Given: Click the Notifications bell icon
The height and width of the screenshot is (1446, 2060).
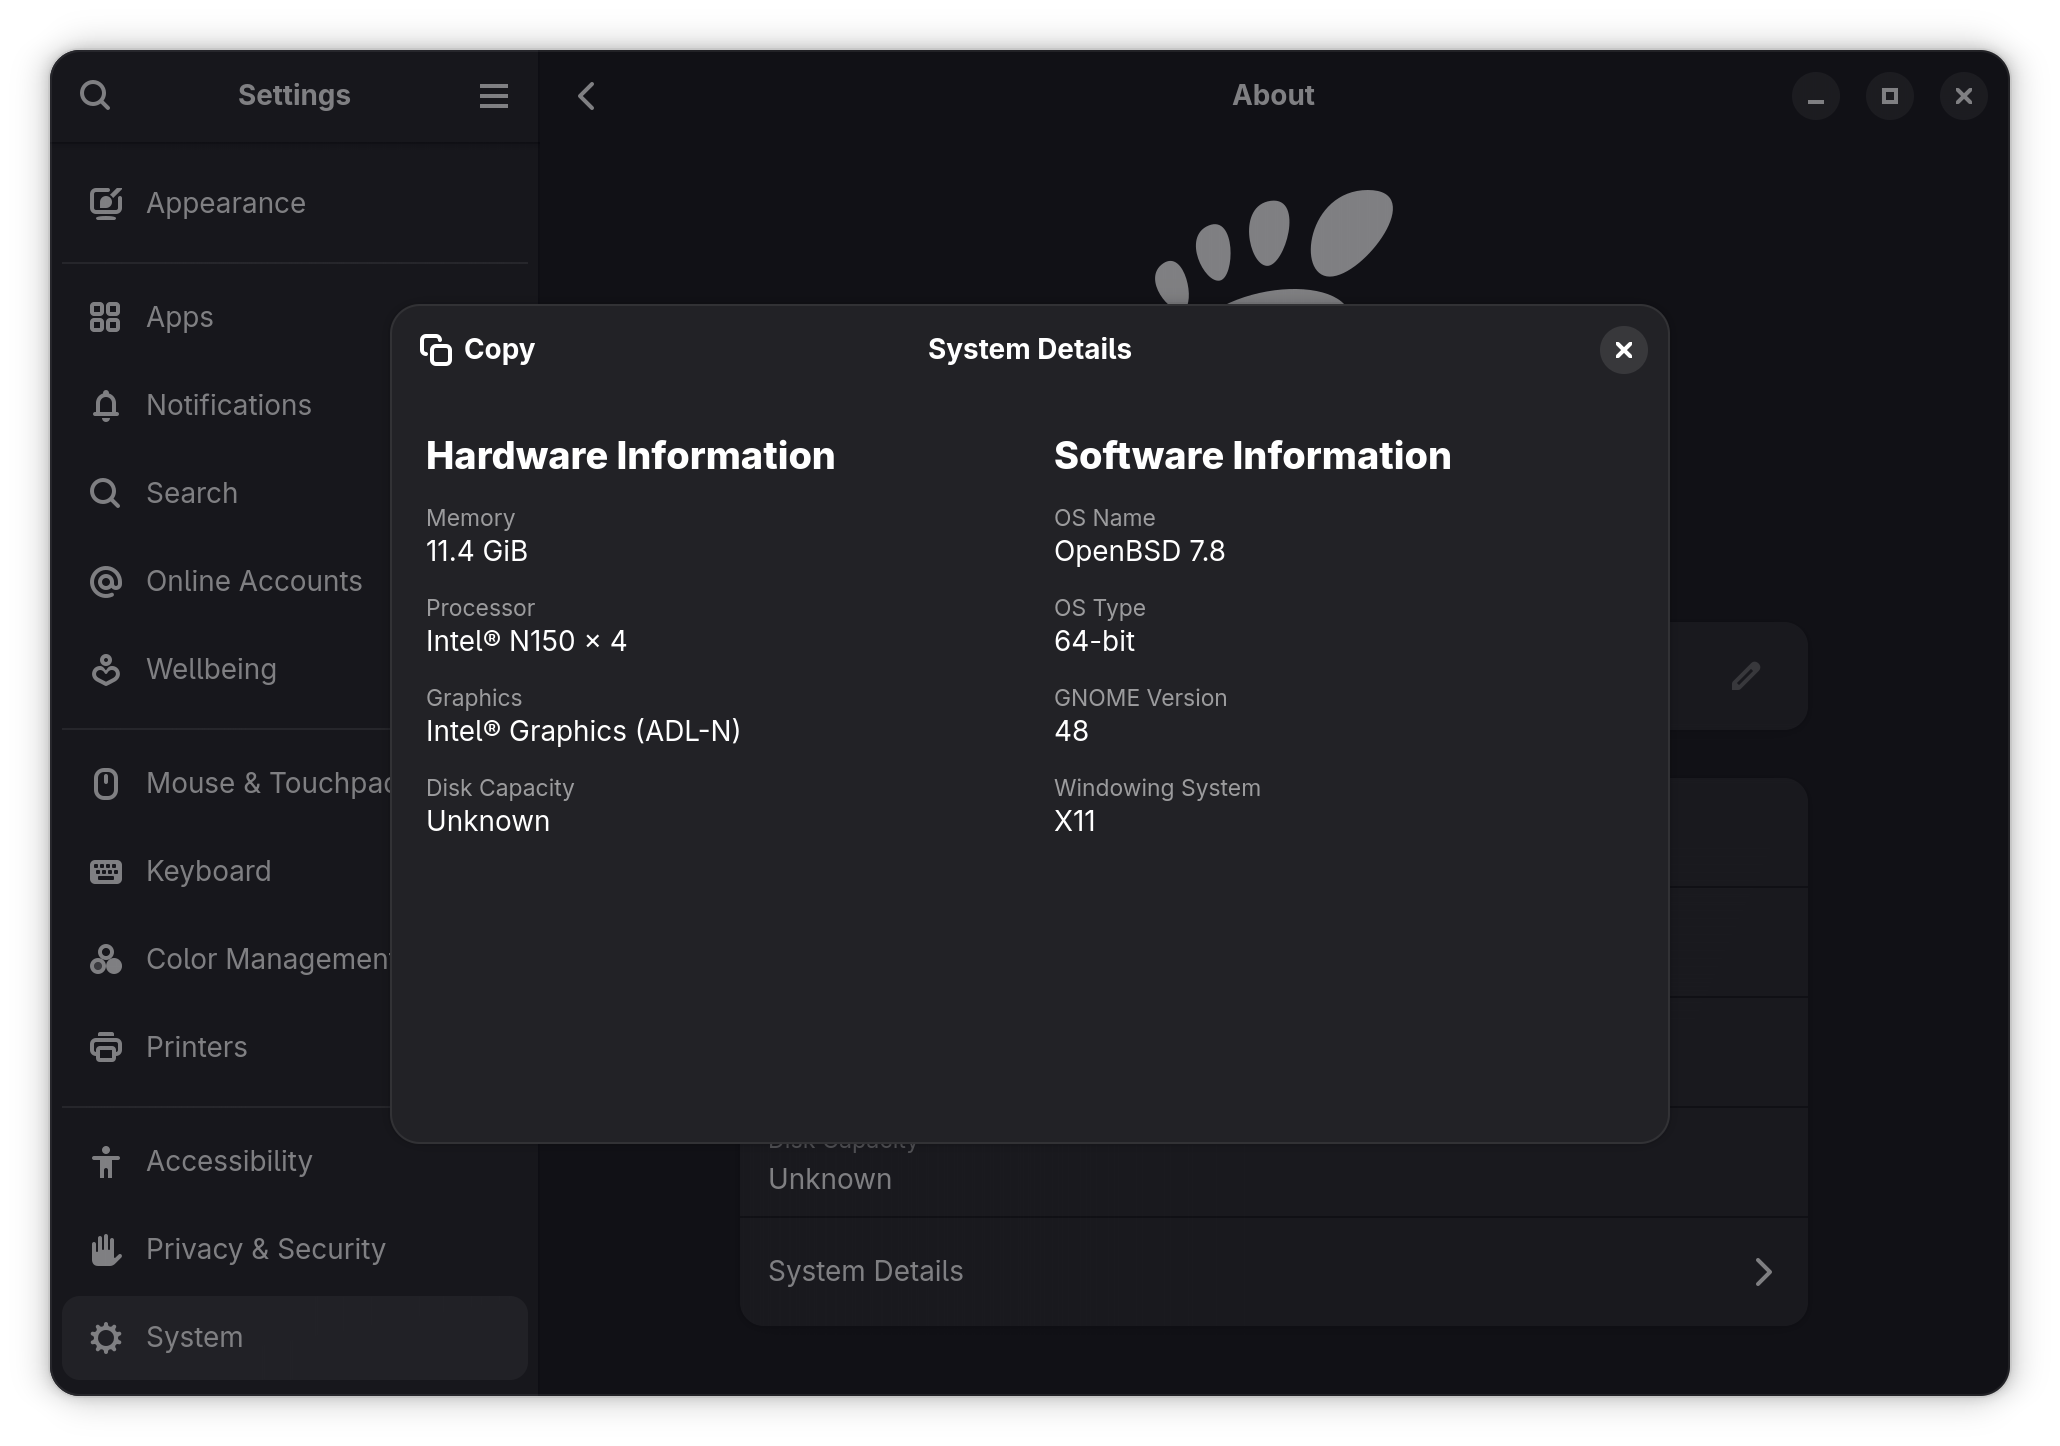Looking at the screenshot, I should pos(106,405).
